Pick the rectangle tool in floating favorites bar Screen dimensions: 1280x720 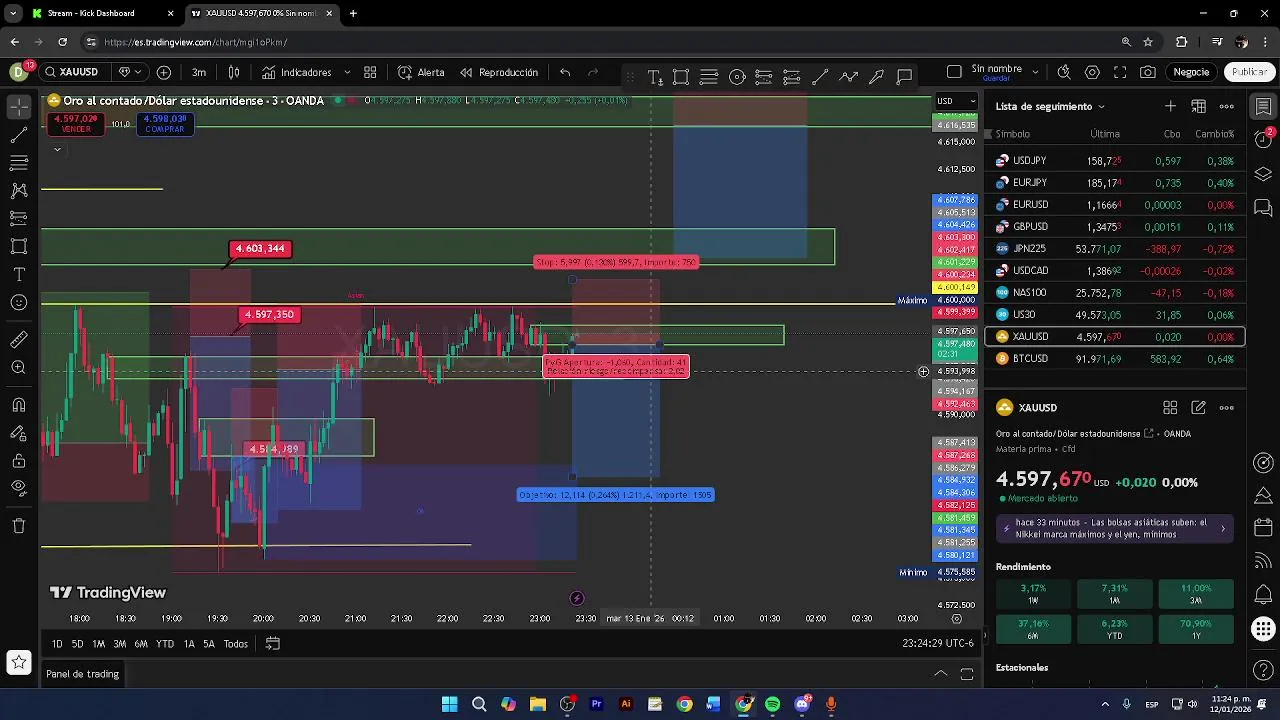[x=681, y=77]
